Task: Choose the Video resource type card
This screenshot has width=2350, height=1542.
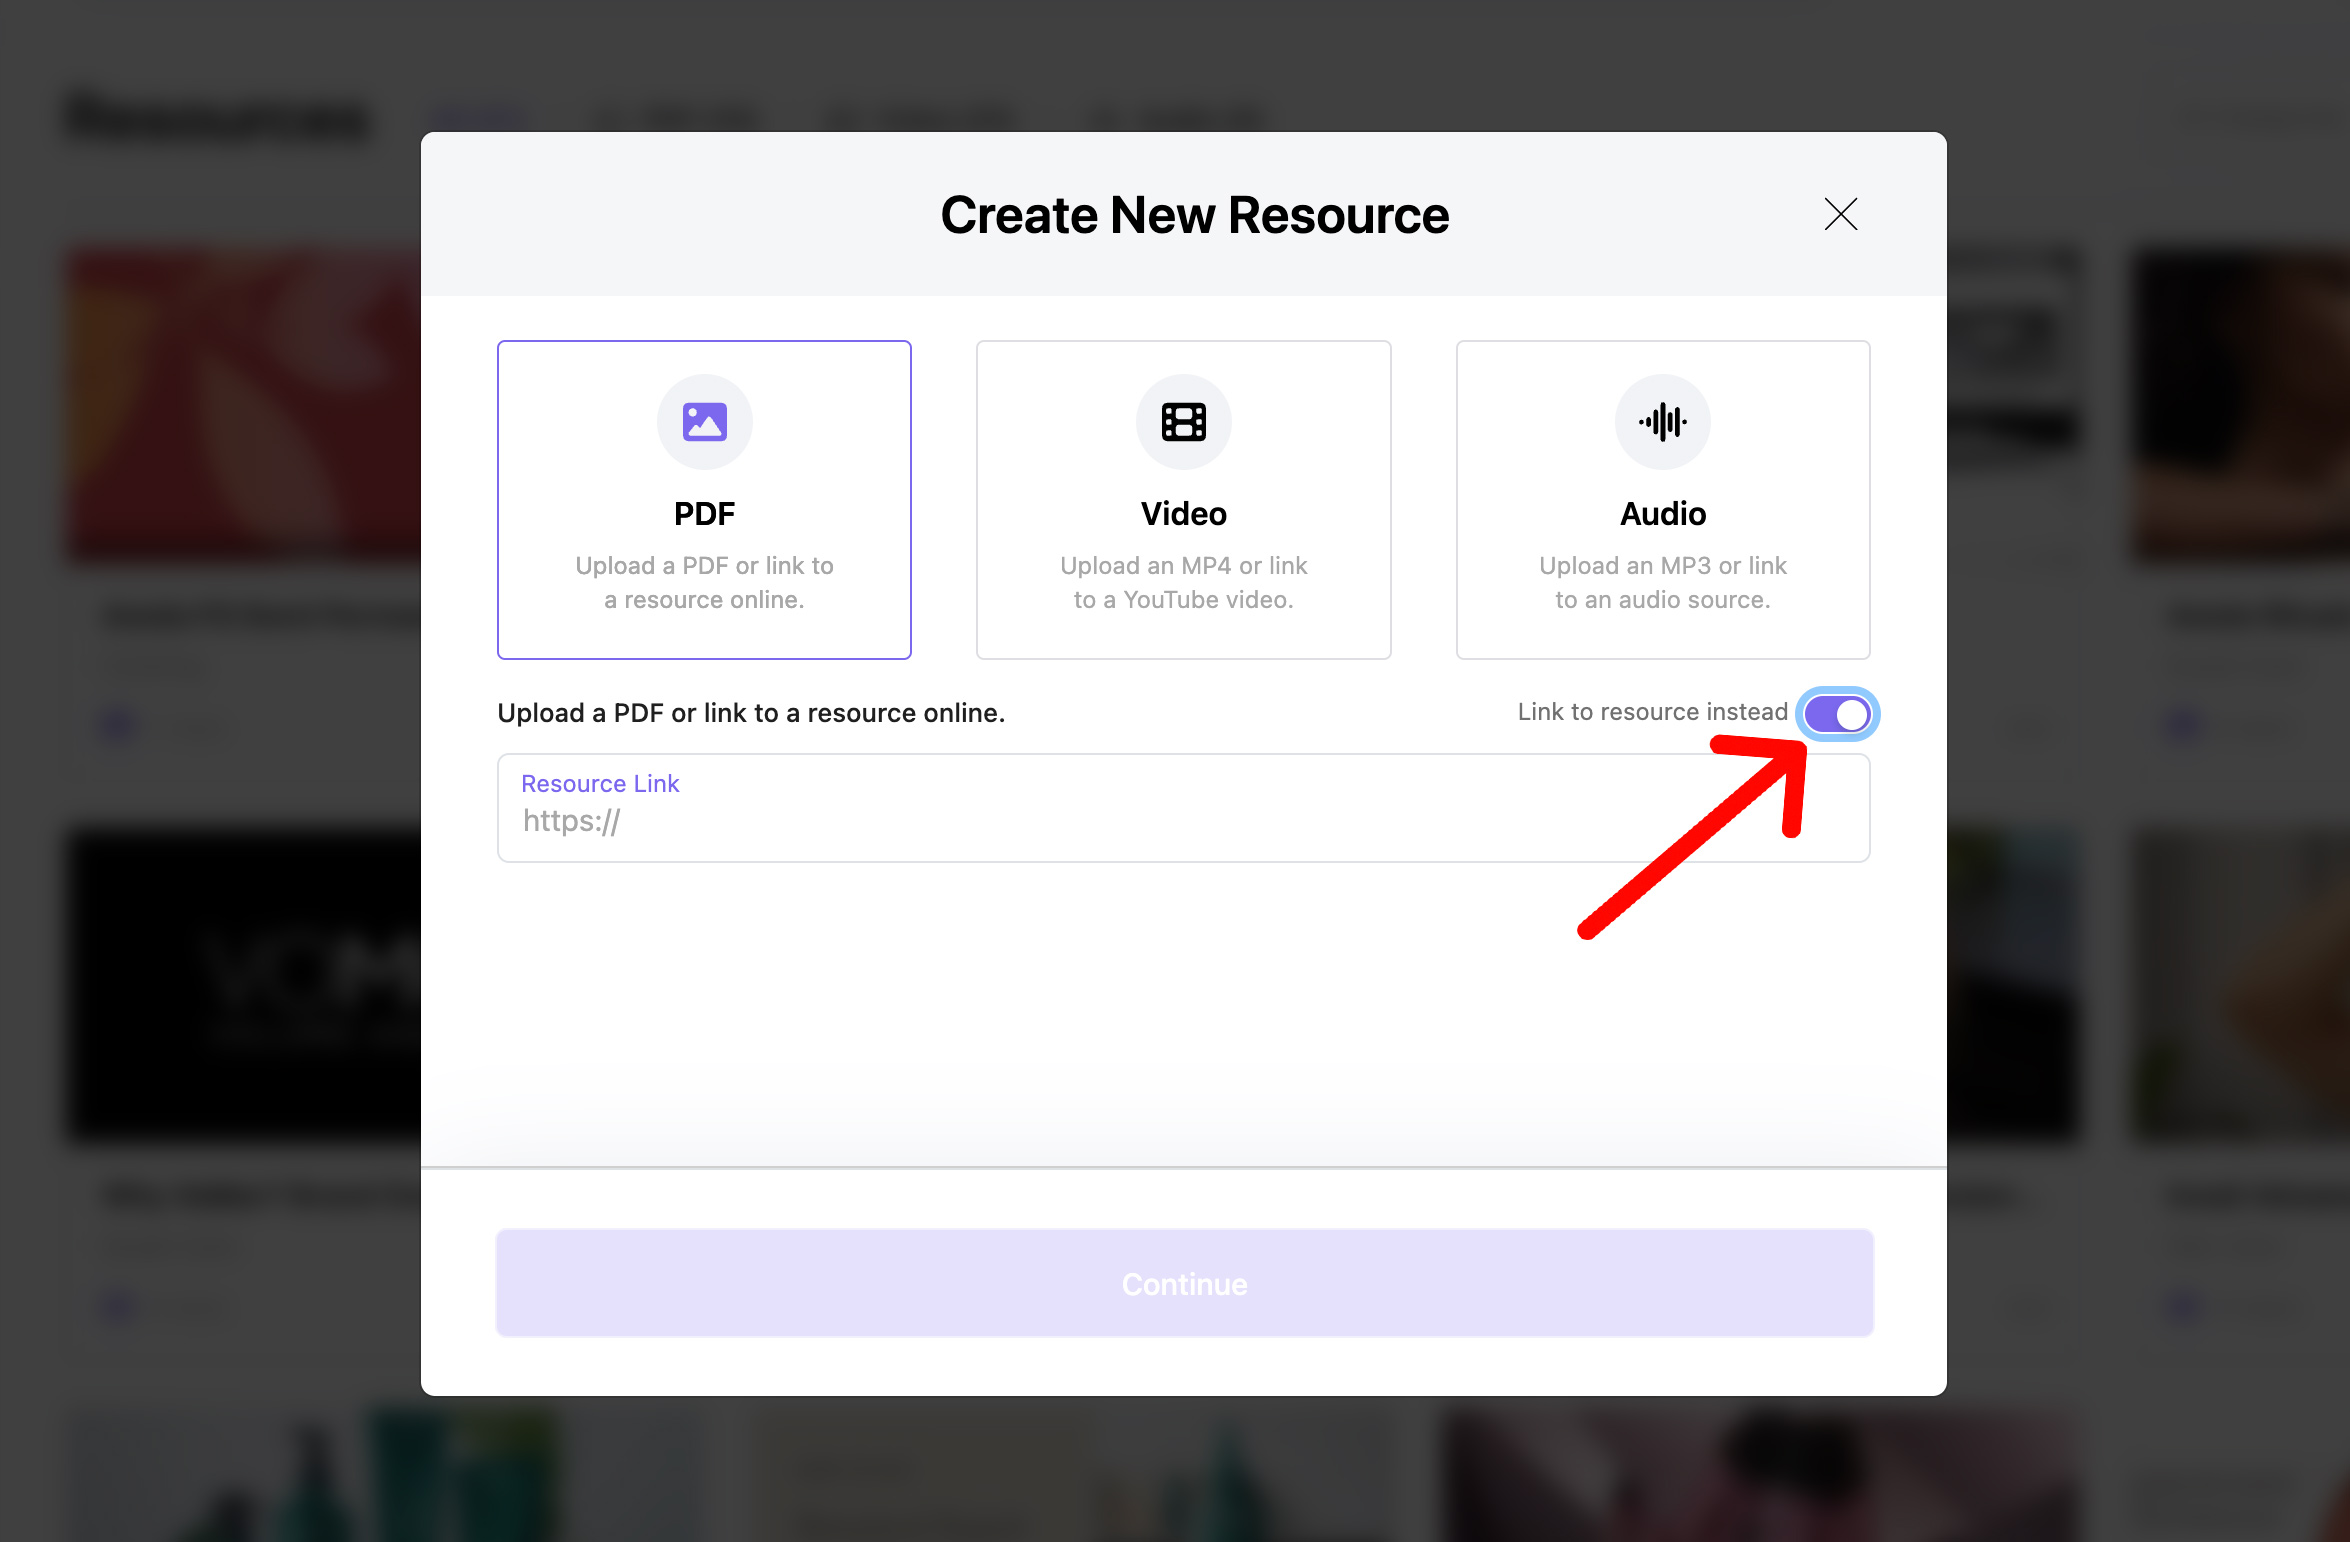Action: [1183, 499]
